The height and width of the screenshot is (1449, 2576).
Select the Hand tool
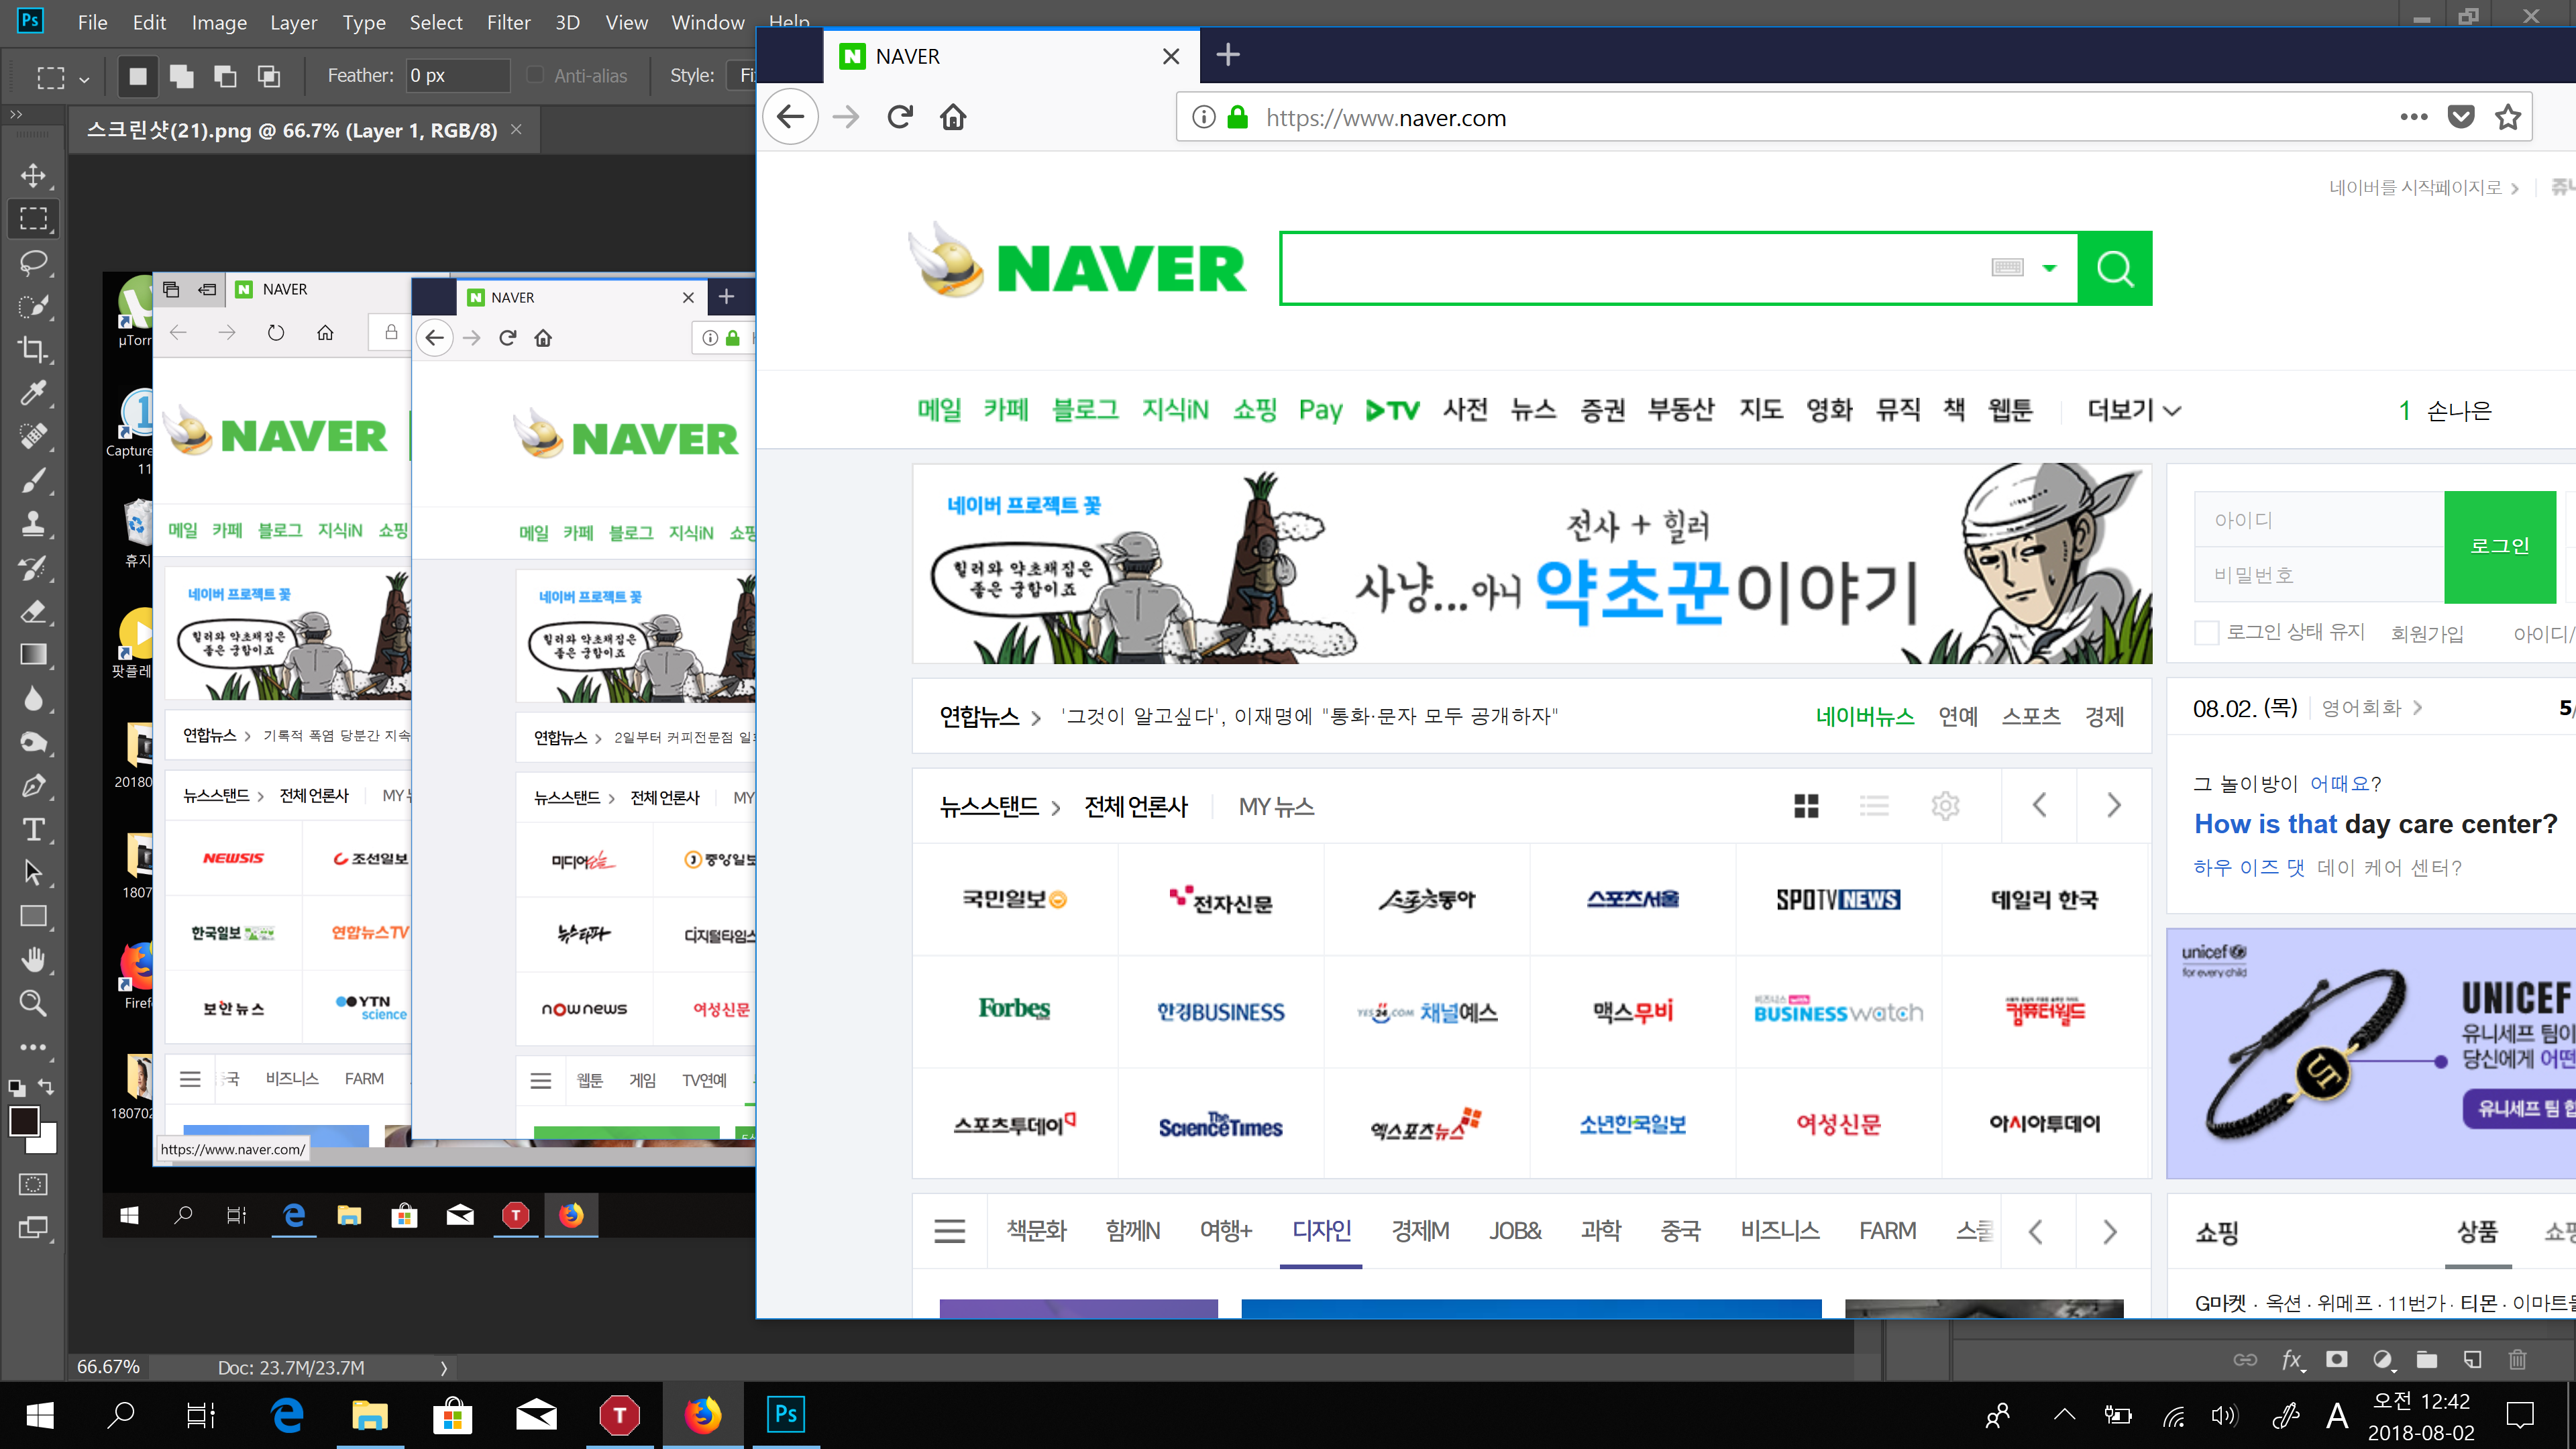coord(33,960)
